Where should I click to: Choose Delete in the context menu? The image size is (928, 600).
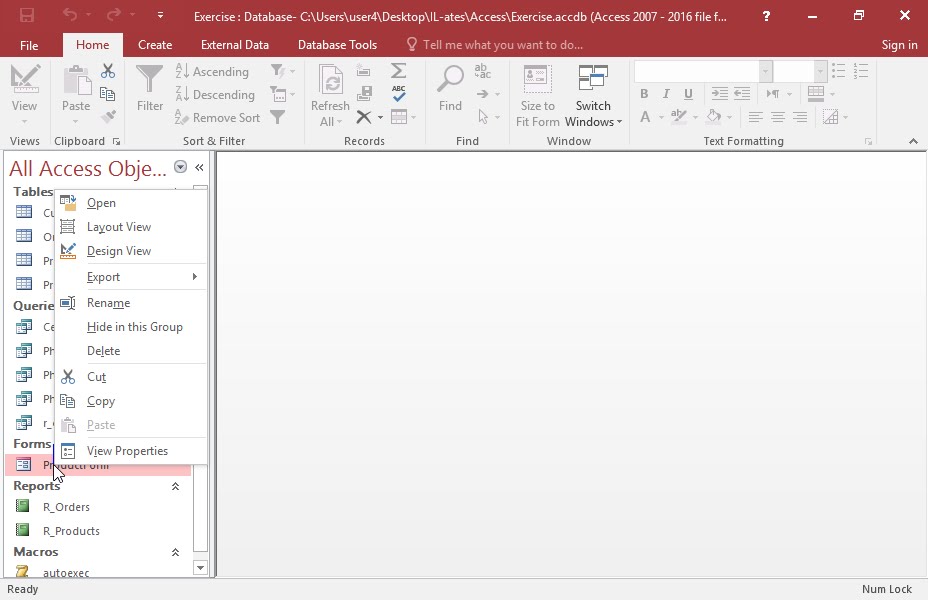pyautogui.click(x=131, y=351)
